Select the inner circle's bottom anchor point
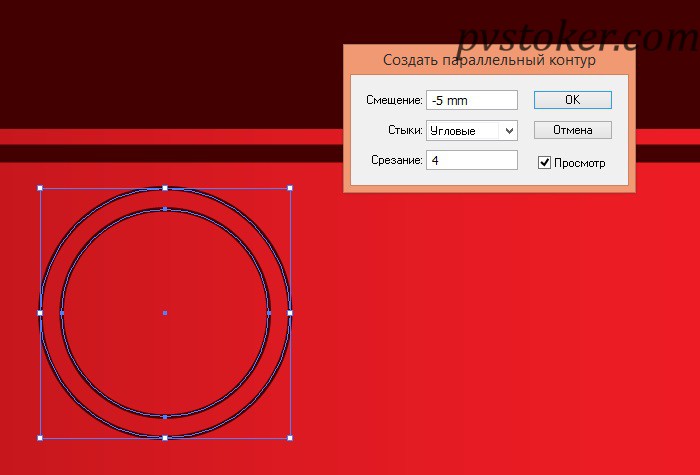This screenshot has height=475, width=700. 165,417
